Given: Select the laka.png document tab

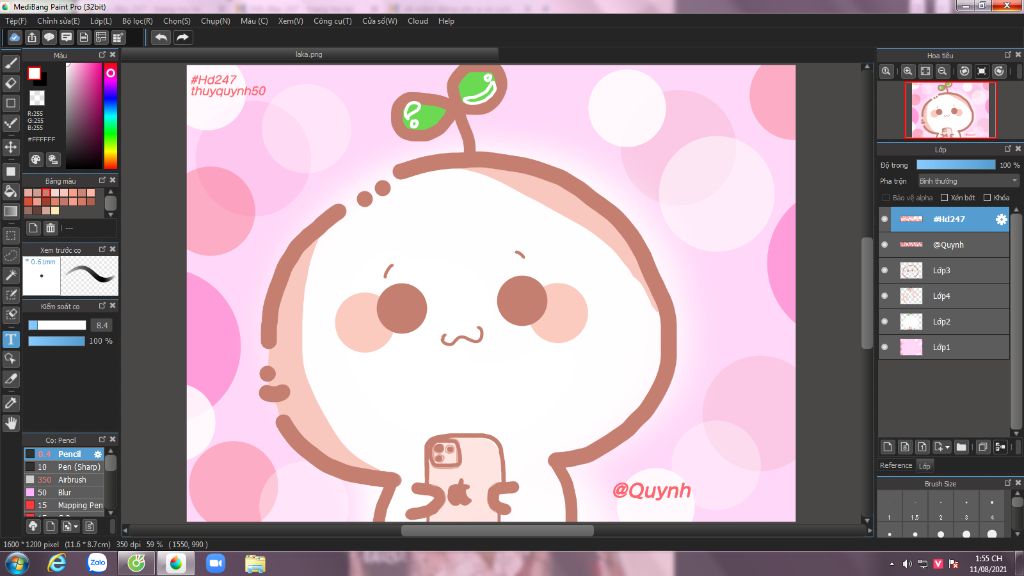Looking at the screenshot, I should tap(309, 54).
